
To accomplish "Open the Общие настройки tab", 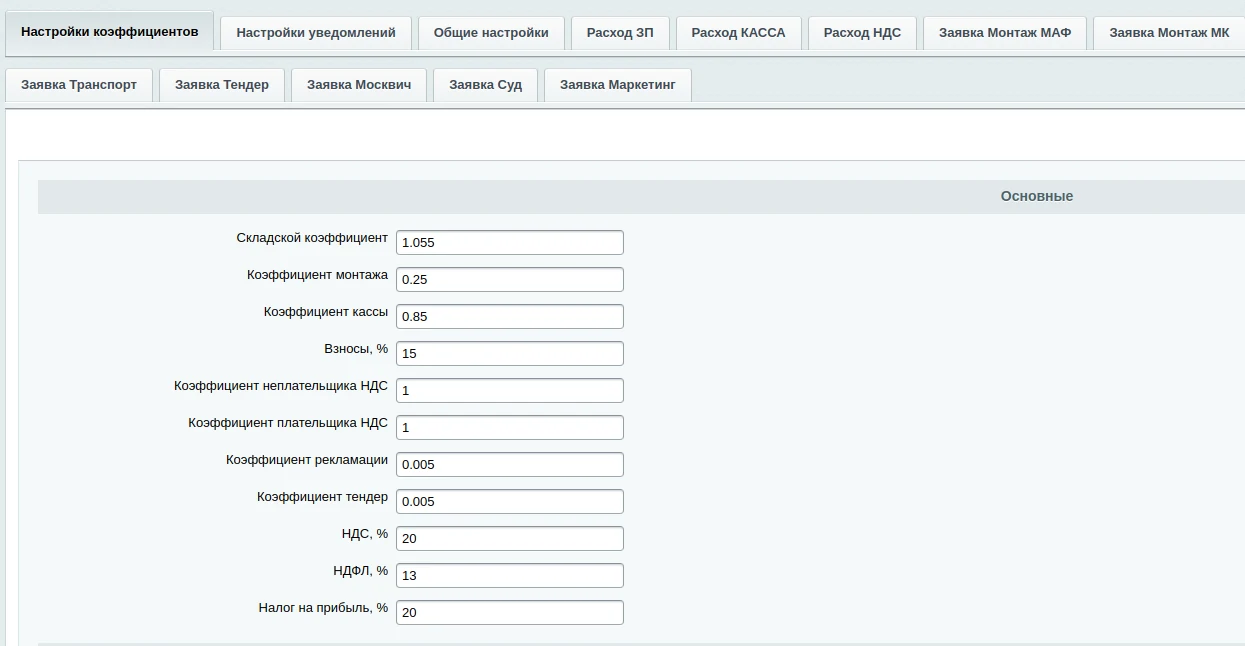I will pyautogui.click(x=491, y=33).
